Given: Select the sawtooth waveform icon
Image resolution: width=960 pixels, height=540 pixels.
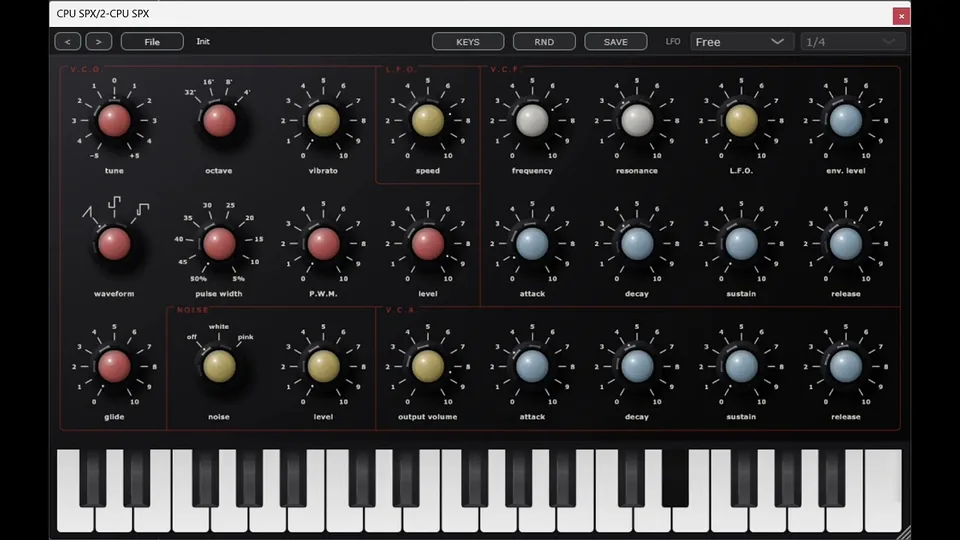Looking at the screenshot, I should (87, 212).
